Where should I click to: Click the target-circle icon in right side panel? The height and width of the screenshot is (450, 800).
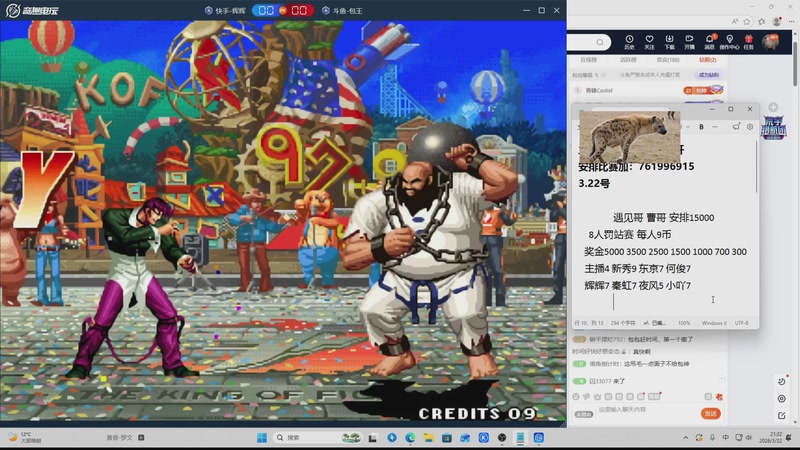tap(782, 398)
